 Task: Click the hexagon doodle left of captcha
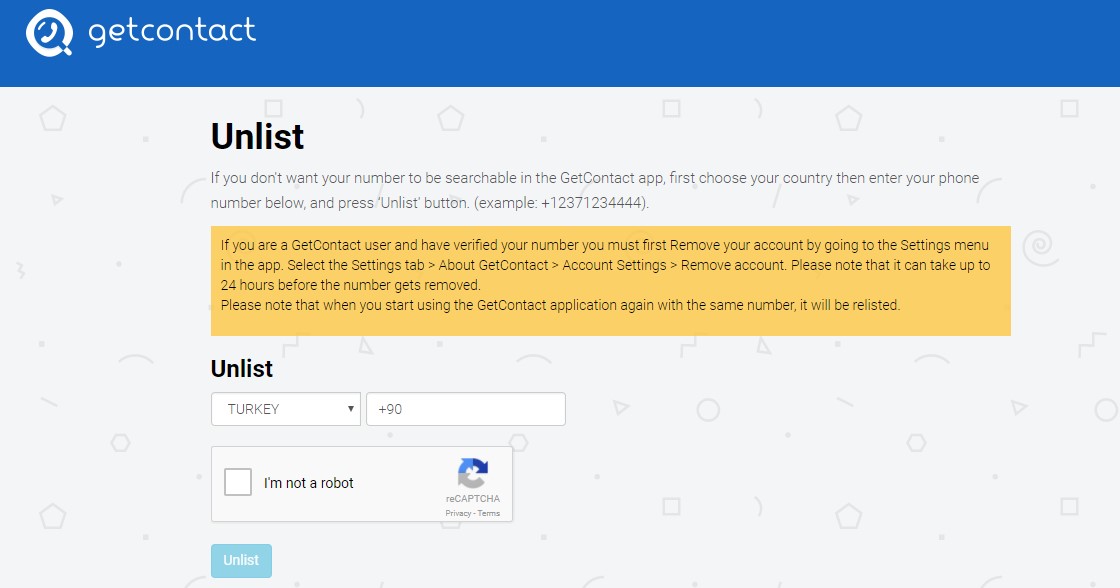click(x=120, y=442)
